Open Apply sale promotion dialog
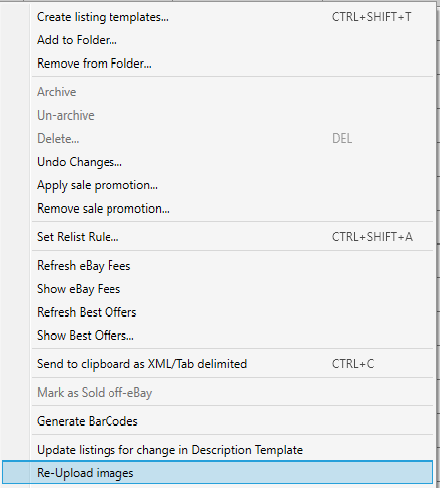This screenshot has width=440, height=488. (x=217, y=185)
